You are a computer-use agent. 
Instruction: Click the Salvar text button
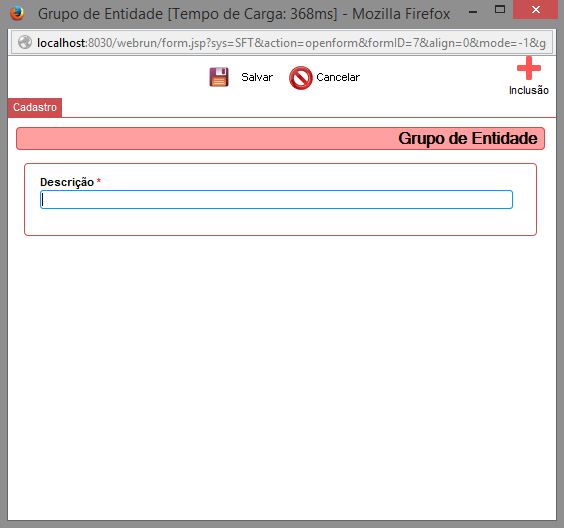coord(257,77)
